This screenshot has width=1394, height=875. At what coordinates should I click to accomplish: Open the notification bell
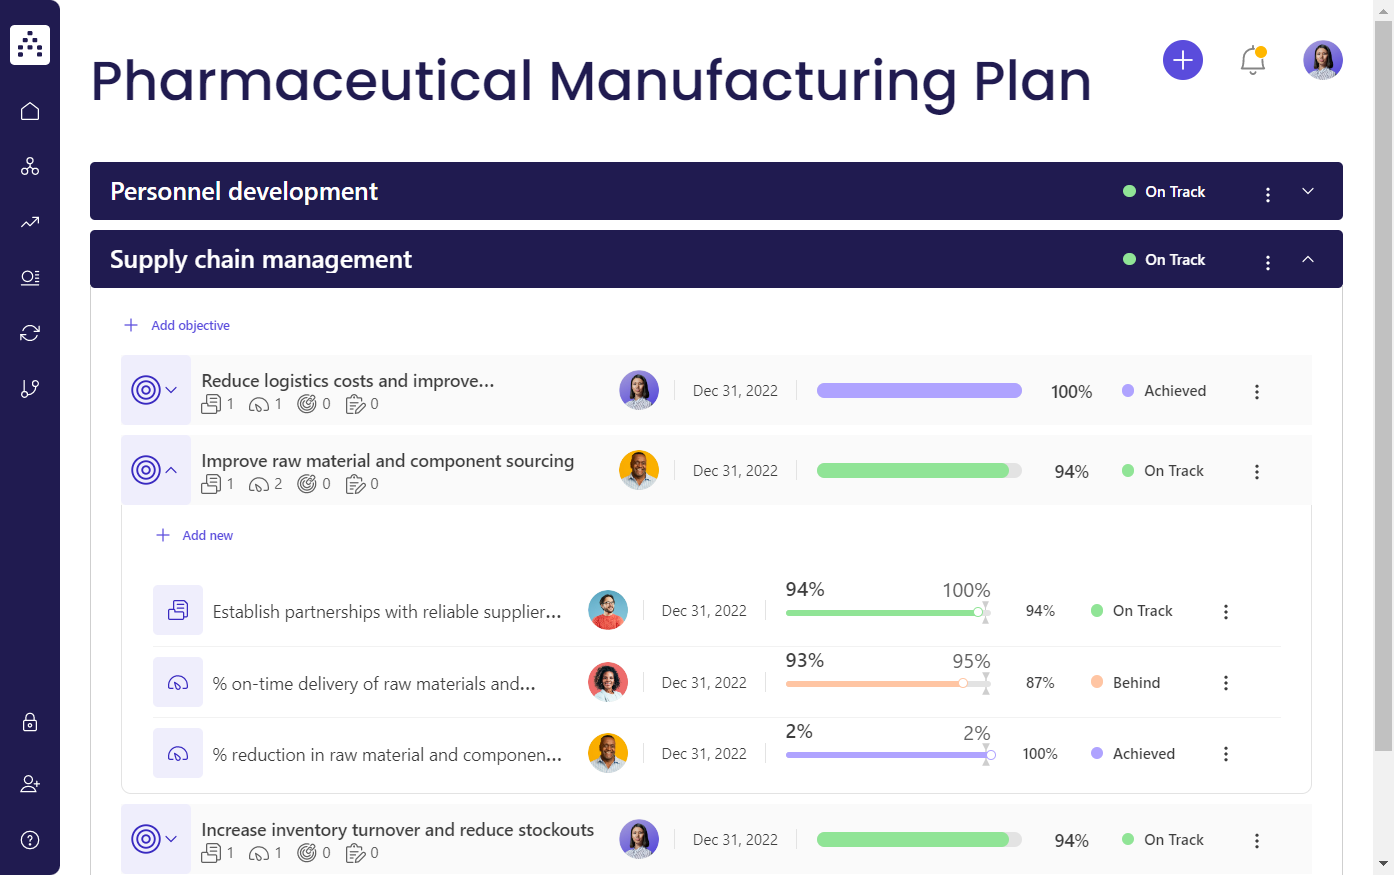point(1253,60)
